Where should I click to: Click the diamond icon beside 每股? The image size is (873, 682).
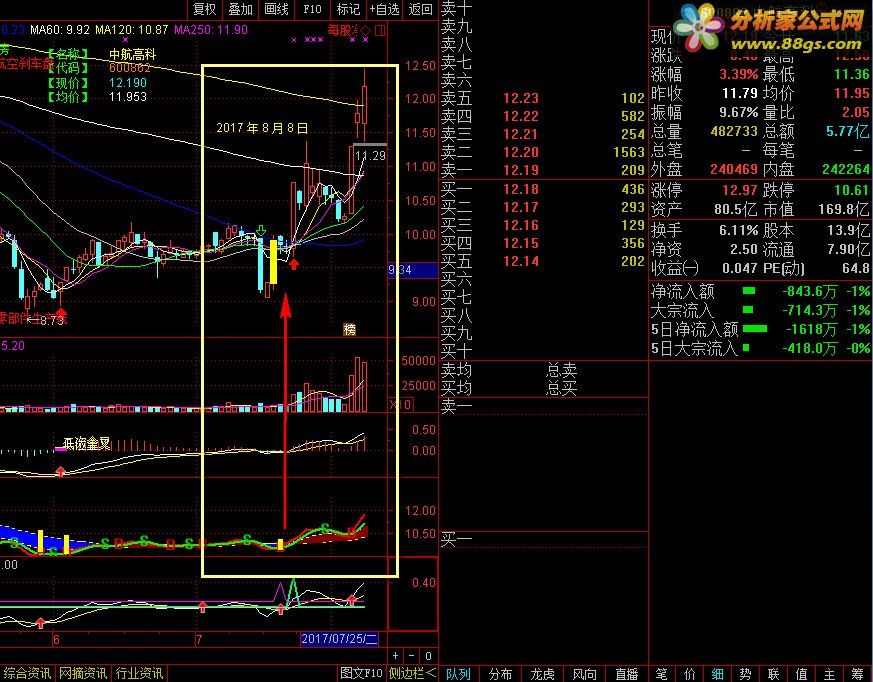pos(366,30)
